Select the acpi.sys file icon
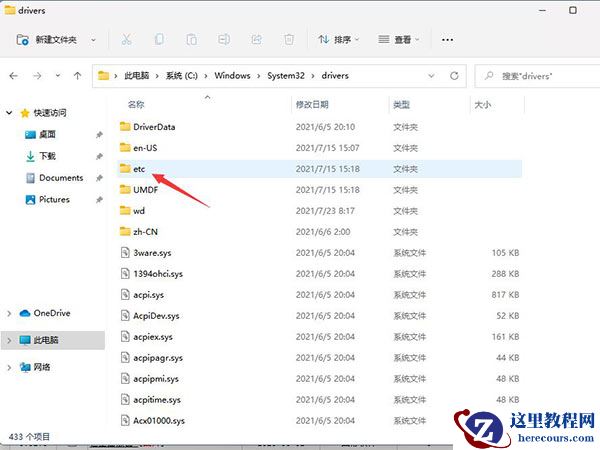This screenshot has width=600, height=450. pyautogui.click(x=125, y=295)
